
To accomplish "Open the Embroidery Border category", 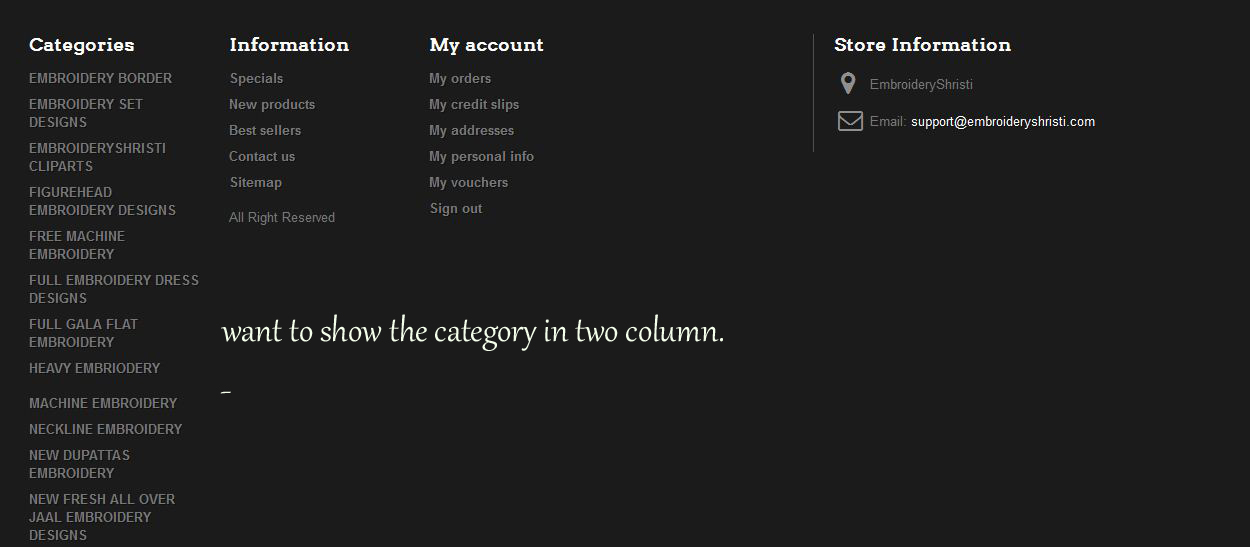I will (x=100, y=78).
